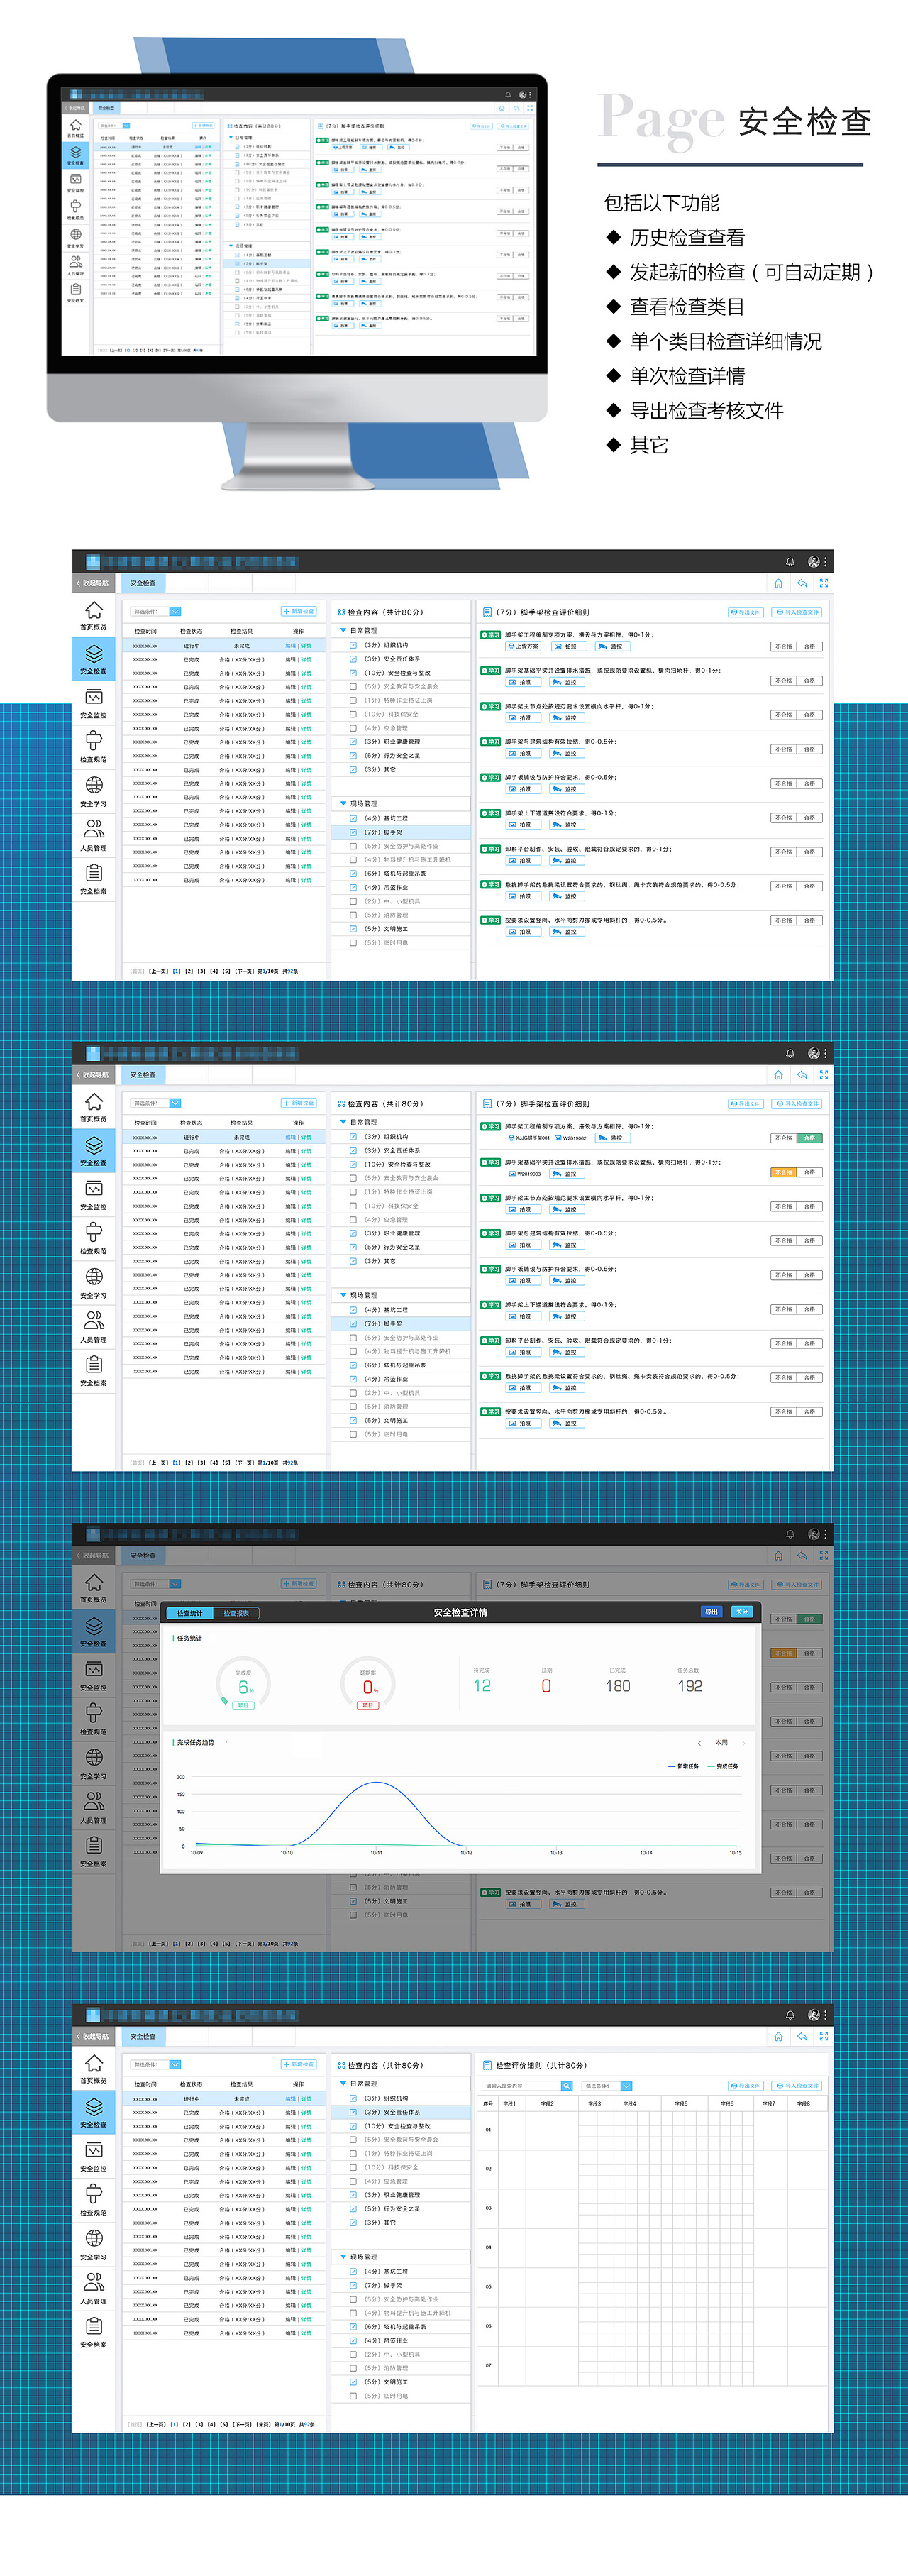Image resolution: width=908 pixels, height=2576 pixels.
Task: Open 筛选条件1 dropdown in first screen
Action: coord(156,611)
